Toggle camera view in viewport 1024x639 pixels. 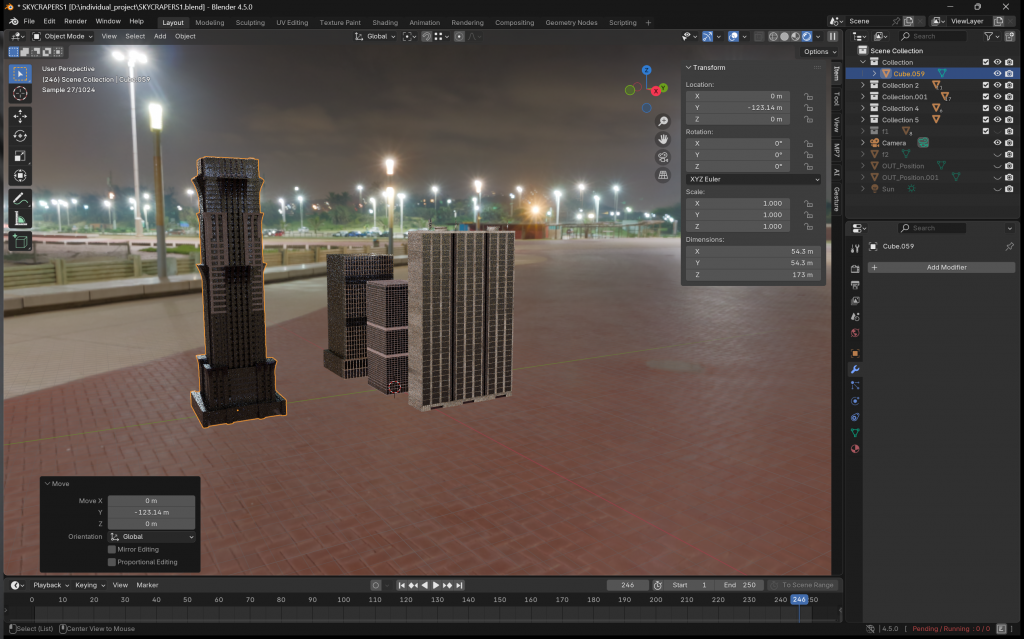663,157
